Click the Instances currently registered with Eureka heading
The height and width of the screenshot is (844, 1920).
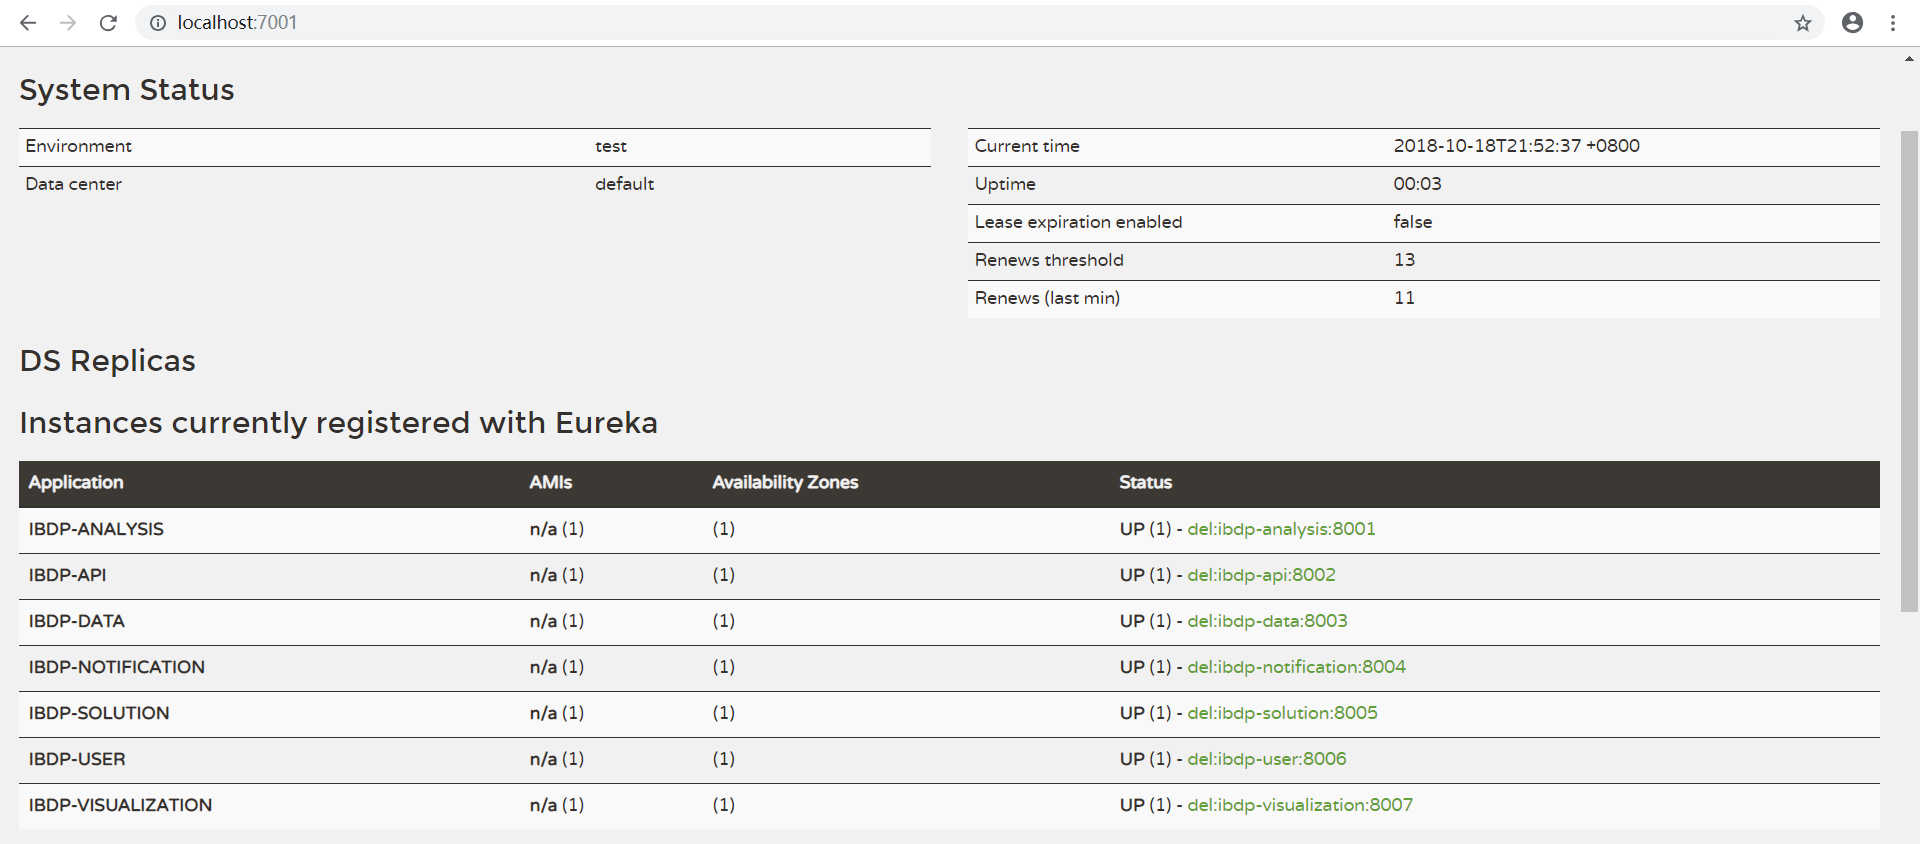click(x=339, y=423)
